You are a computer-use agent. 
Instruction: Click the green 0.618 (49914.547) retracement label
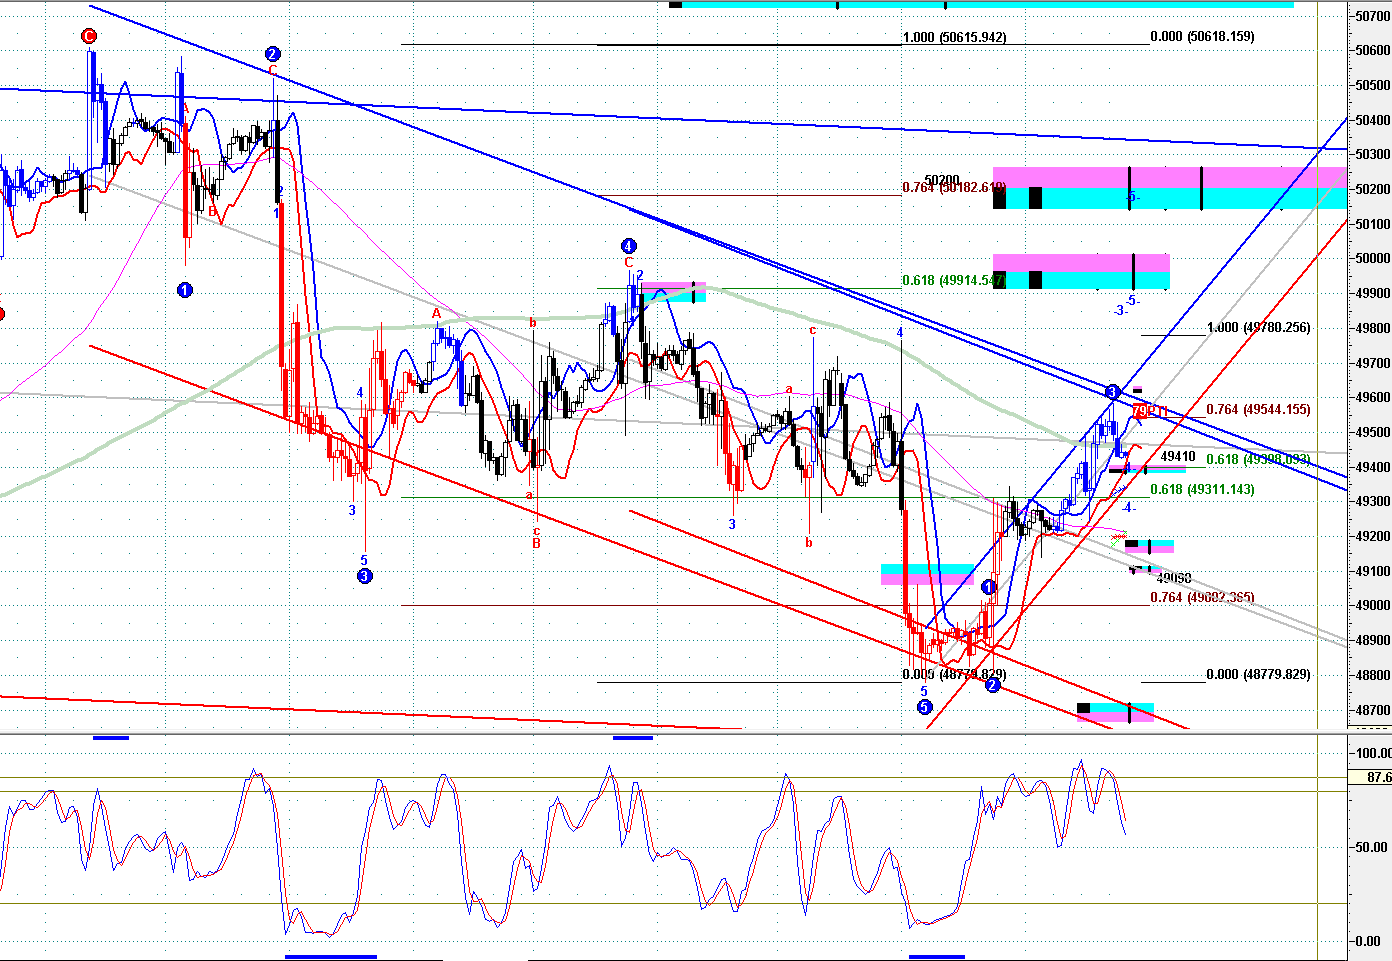[952, 281]
